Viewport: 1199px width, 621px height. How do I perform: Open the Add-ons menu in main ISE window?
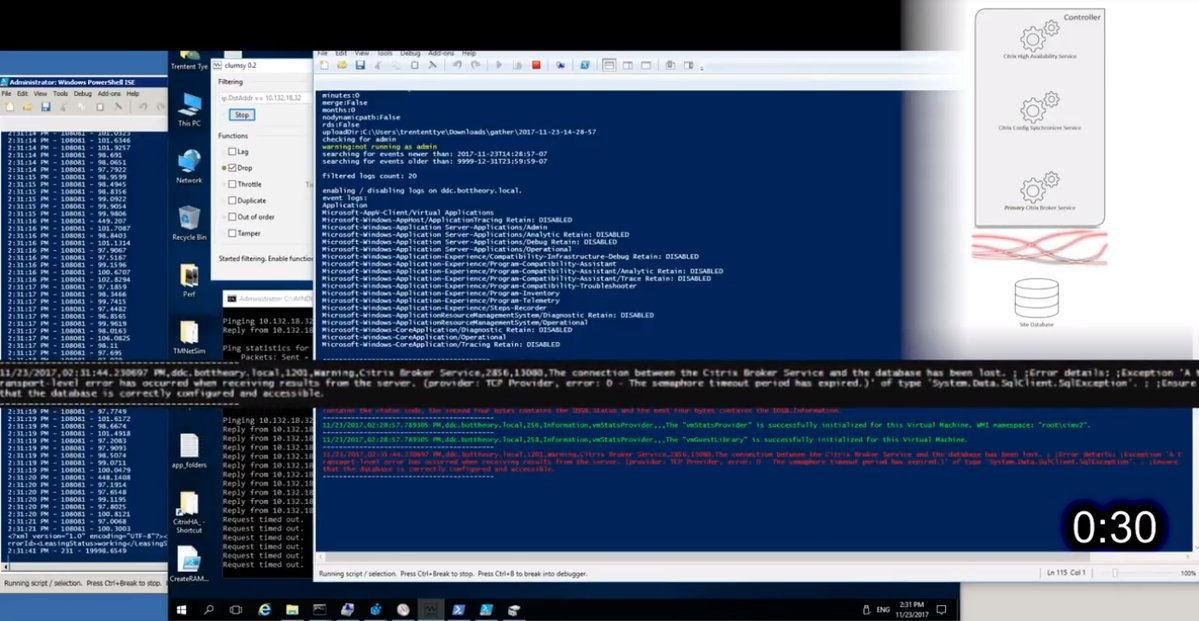[x=440, y=54]
